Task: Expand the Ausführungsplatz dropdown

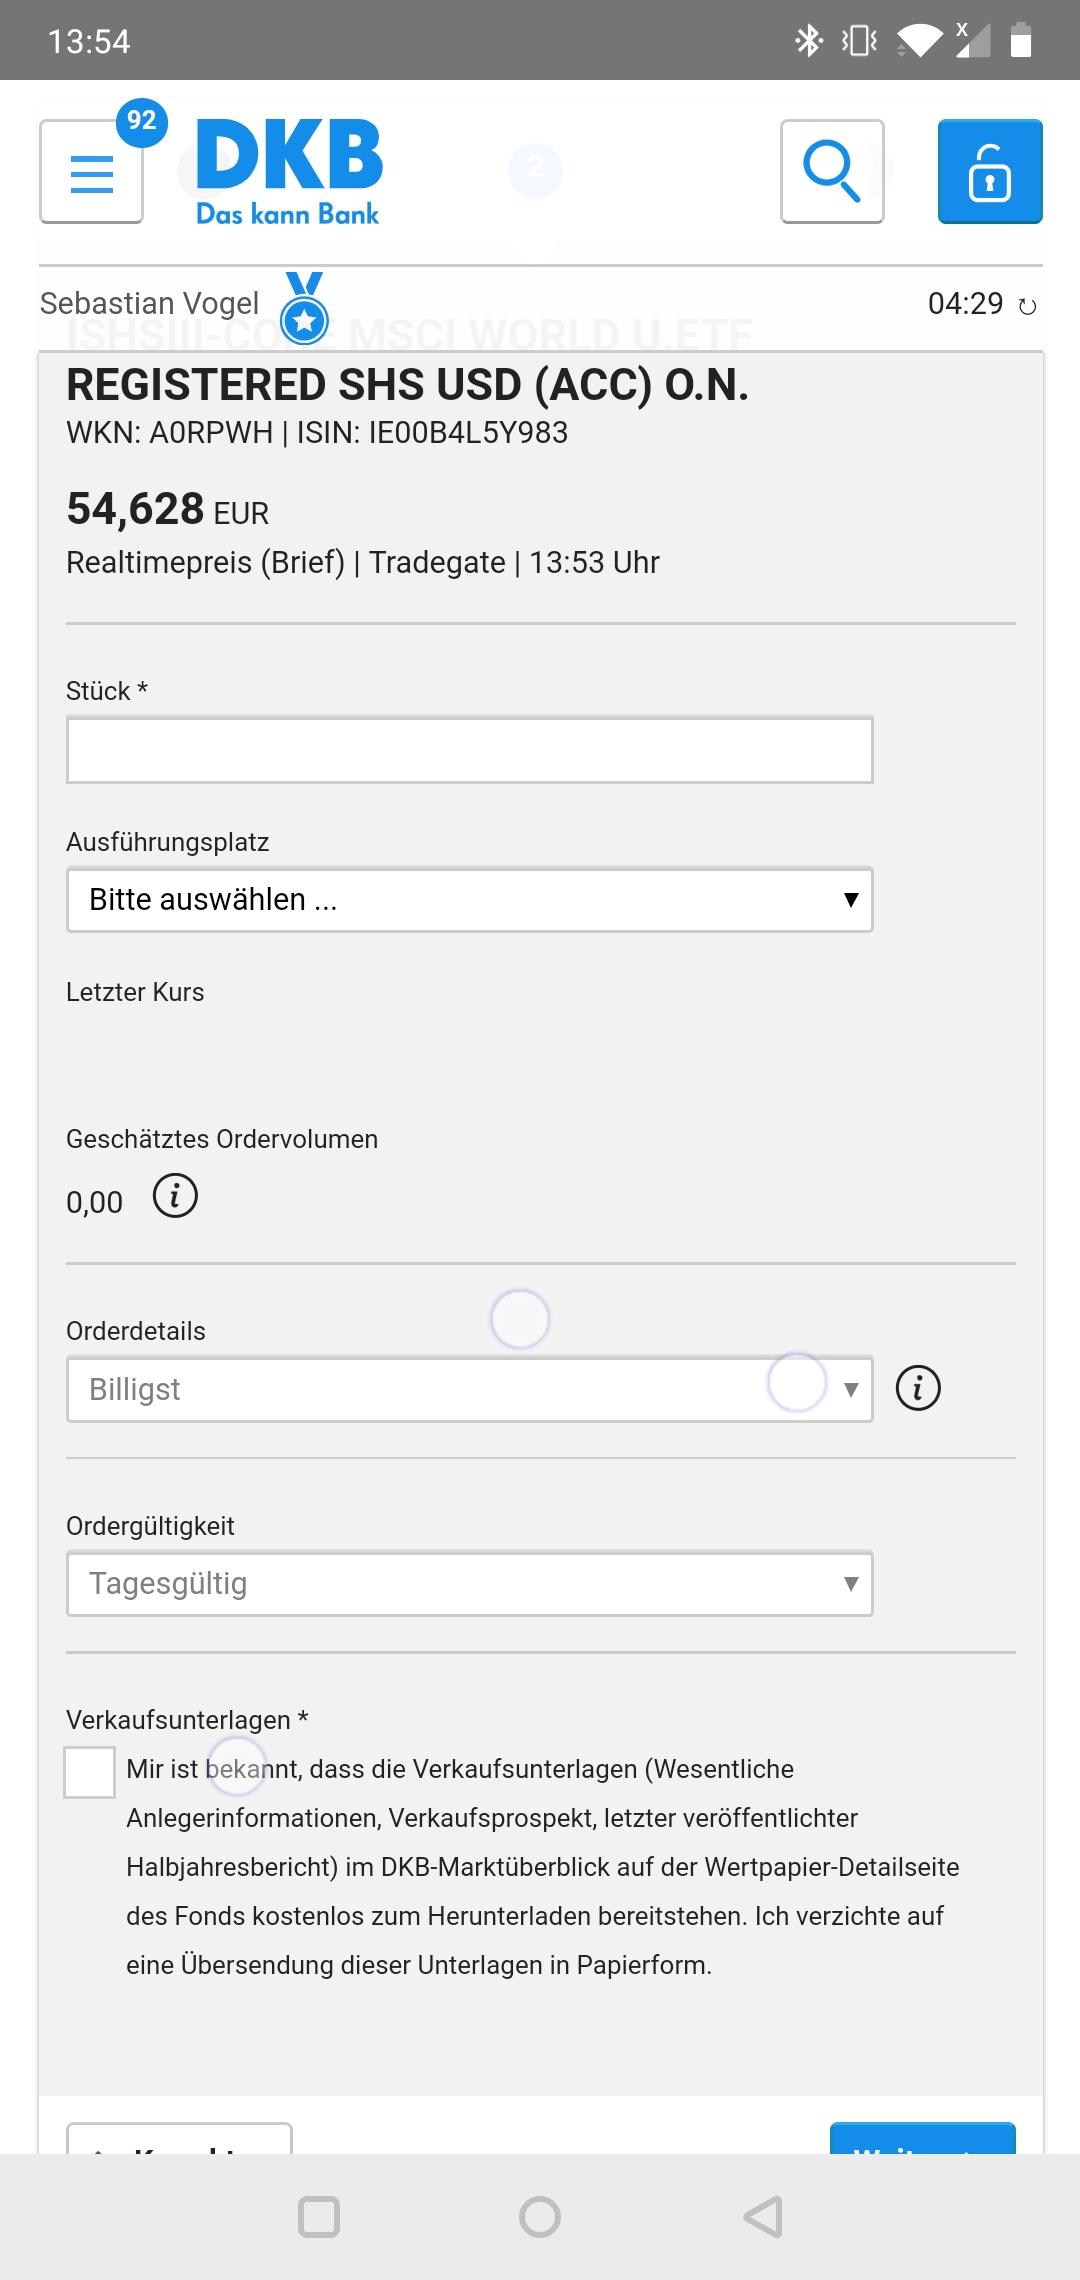Action: point(469,900)
